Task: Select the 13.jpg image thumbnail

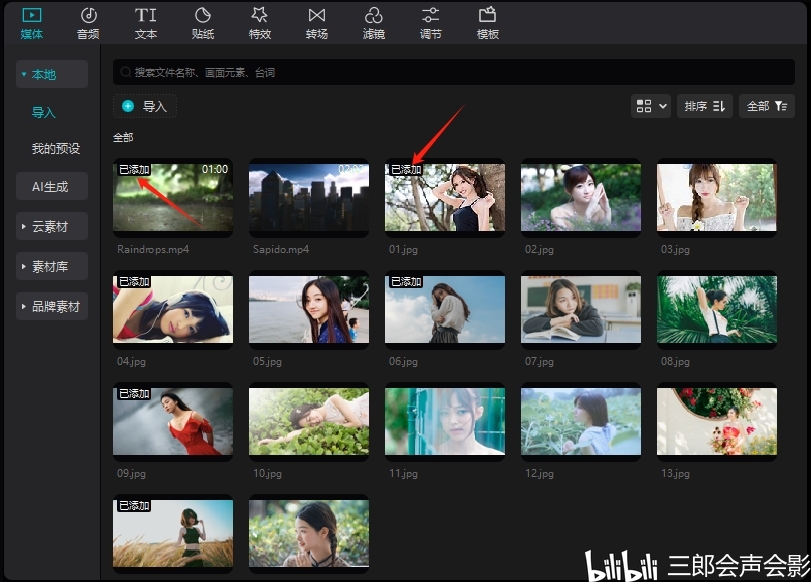Action: [717, 422]
